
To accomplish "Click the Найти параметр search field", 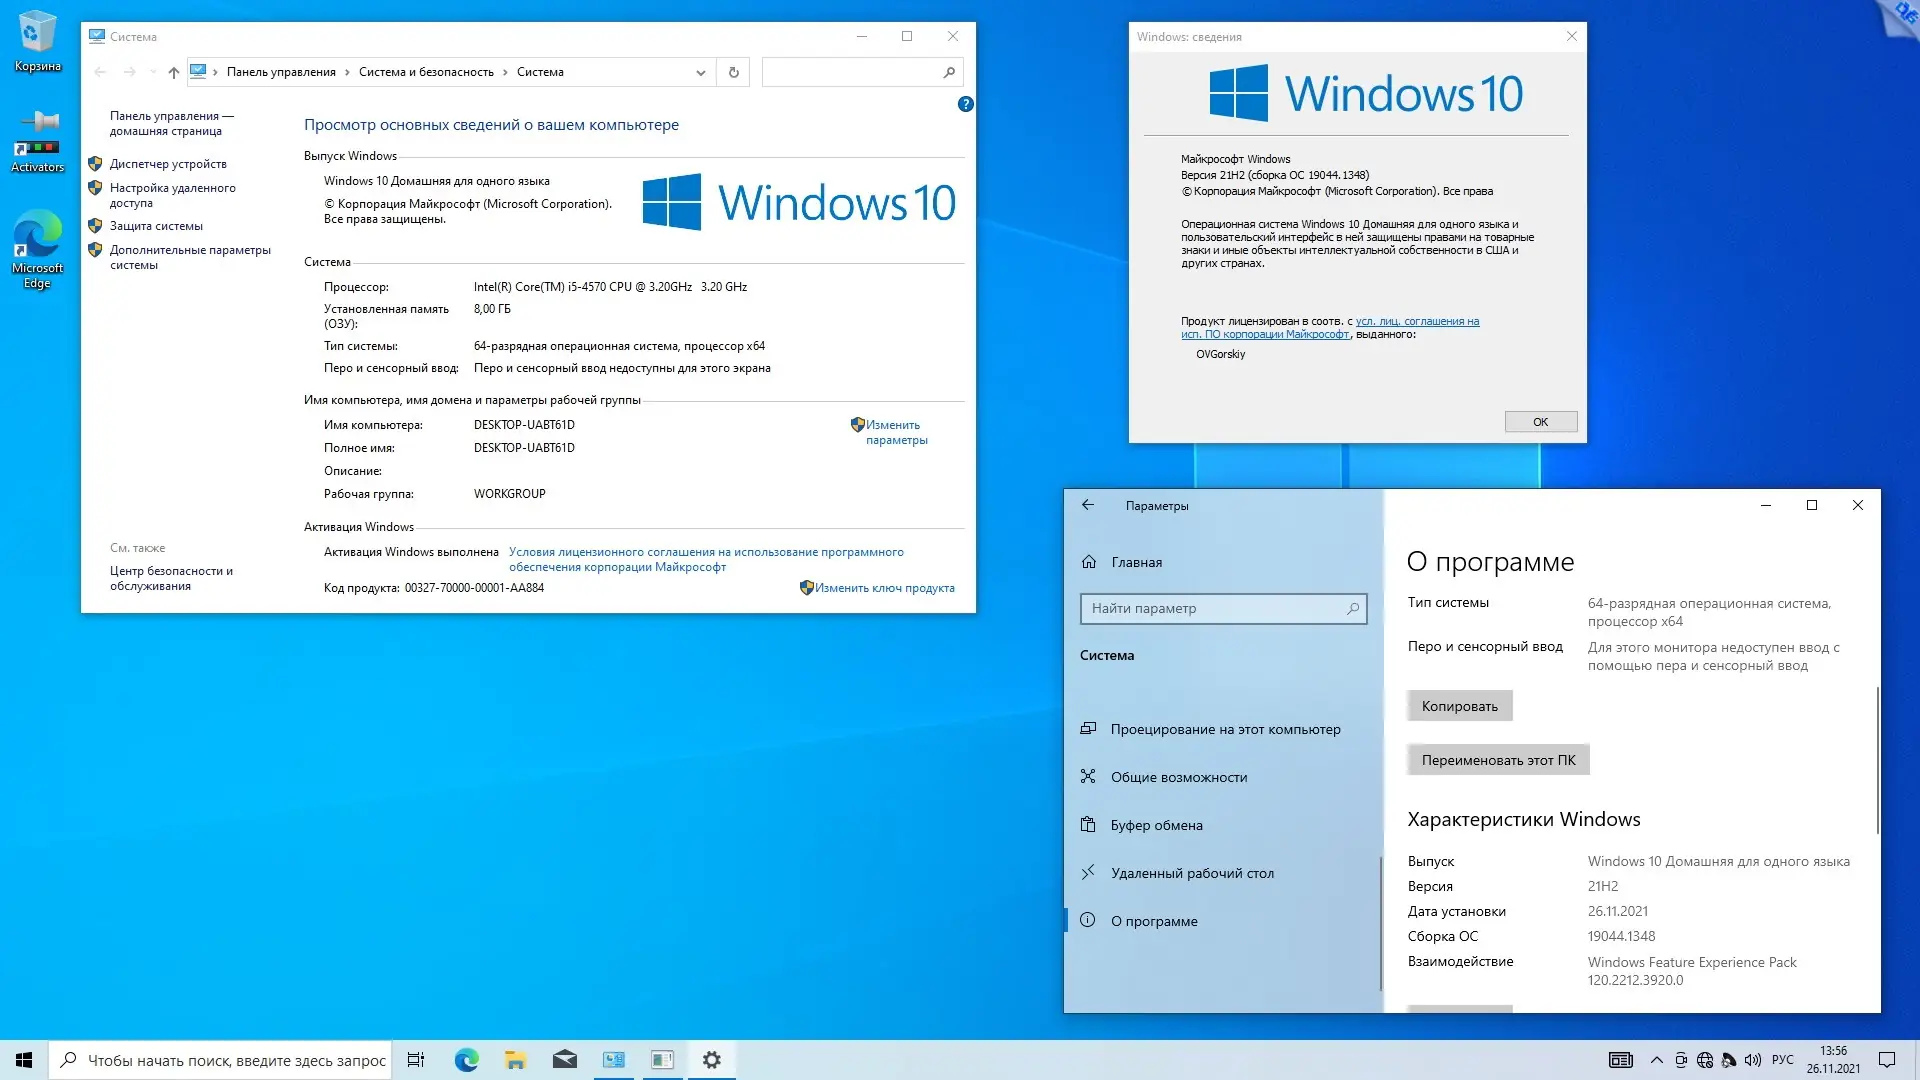I will 1215,608.
